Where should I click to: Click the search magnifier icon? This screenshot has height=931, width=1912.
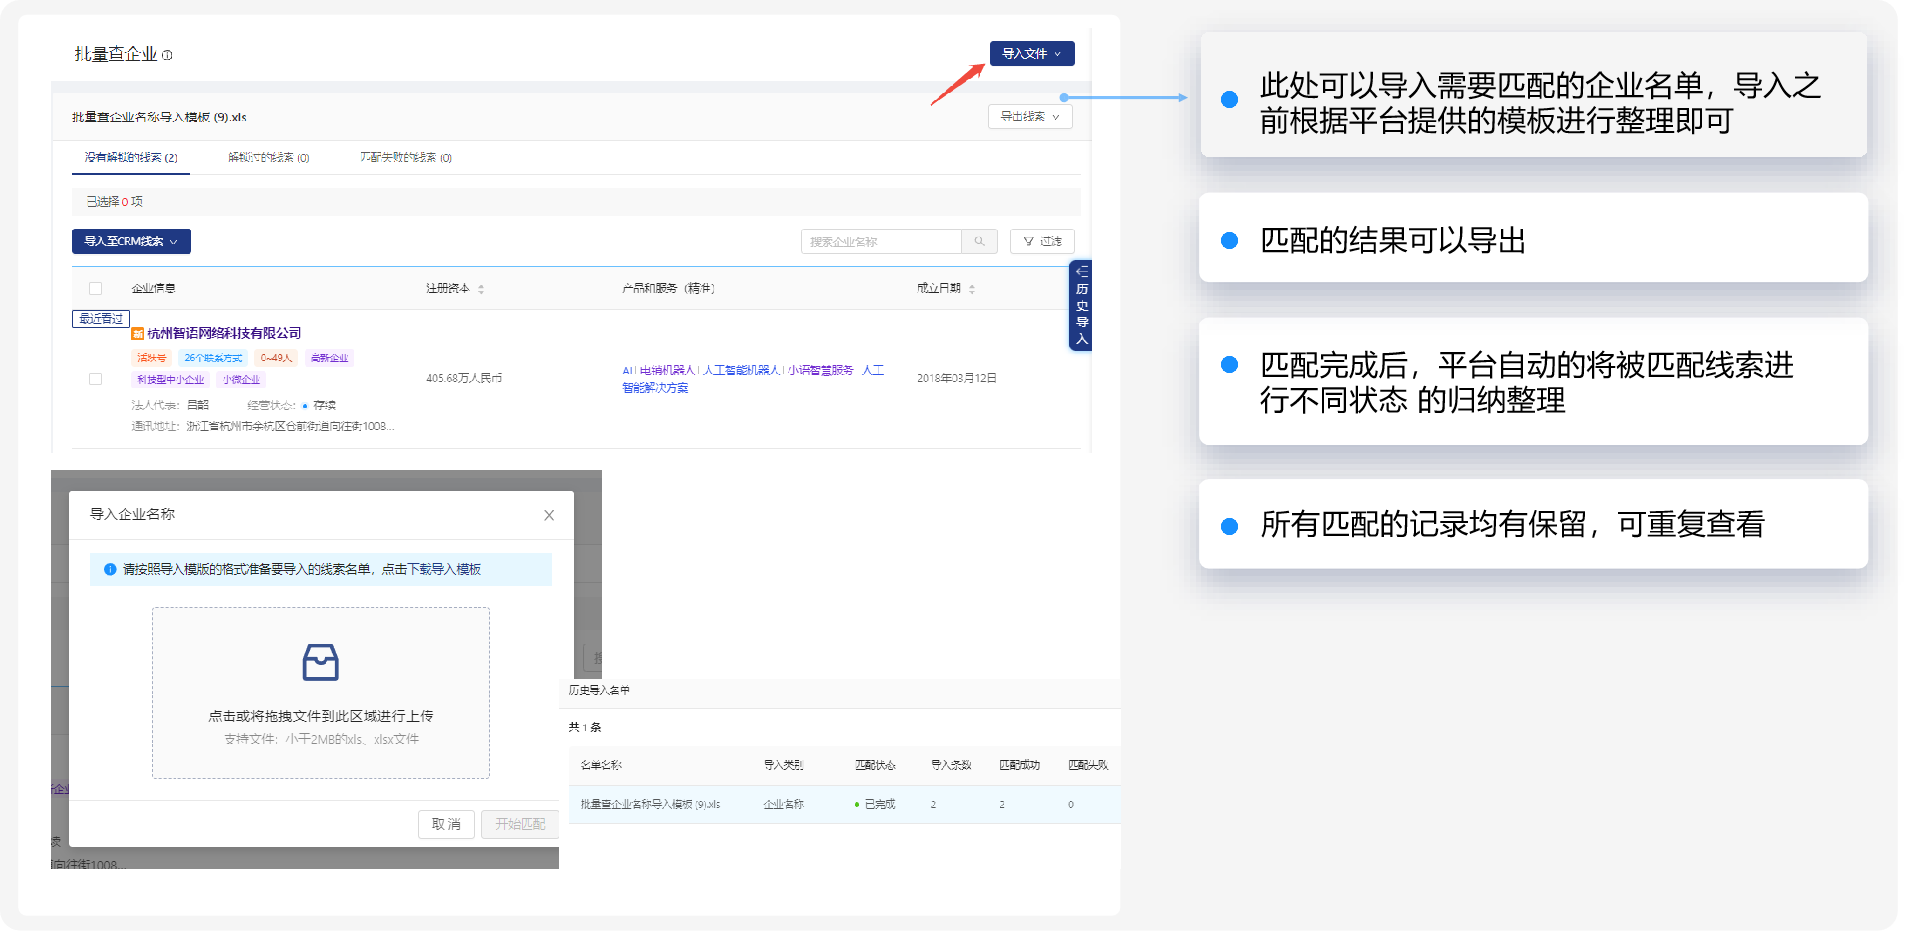[979, 241]
